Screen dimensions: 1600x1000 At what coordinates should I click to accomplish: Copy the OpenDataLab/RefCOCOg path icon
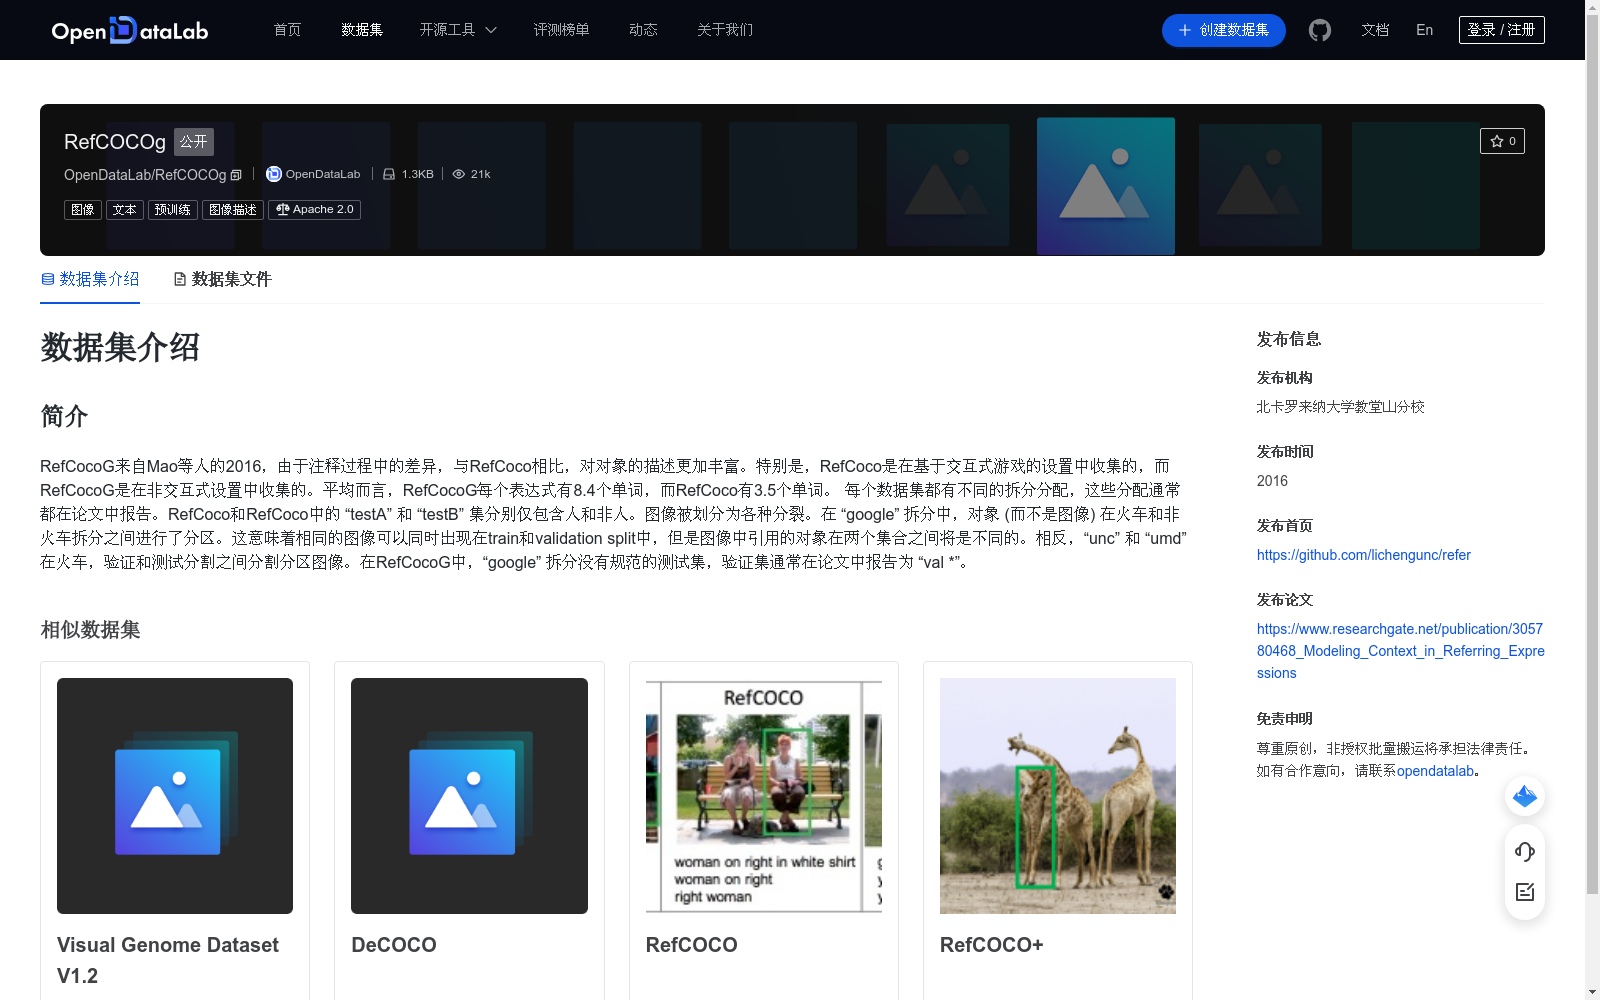tap(236, 175)
